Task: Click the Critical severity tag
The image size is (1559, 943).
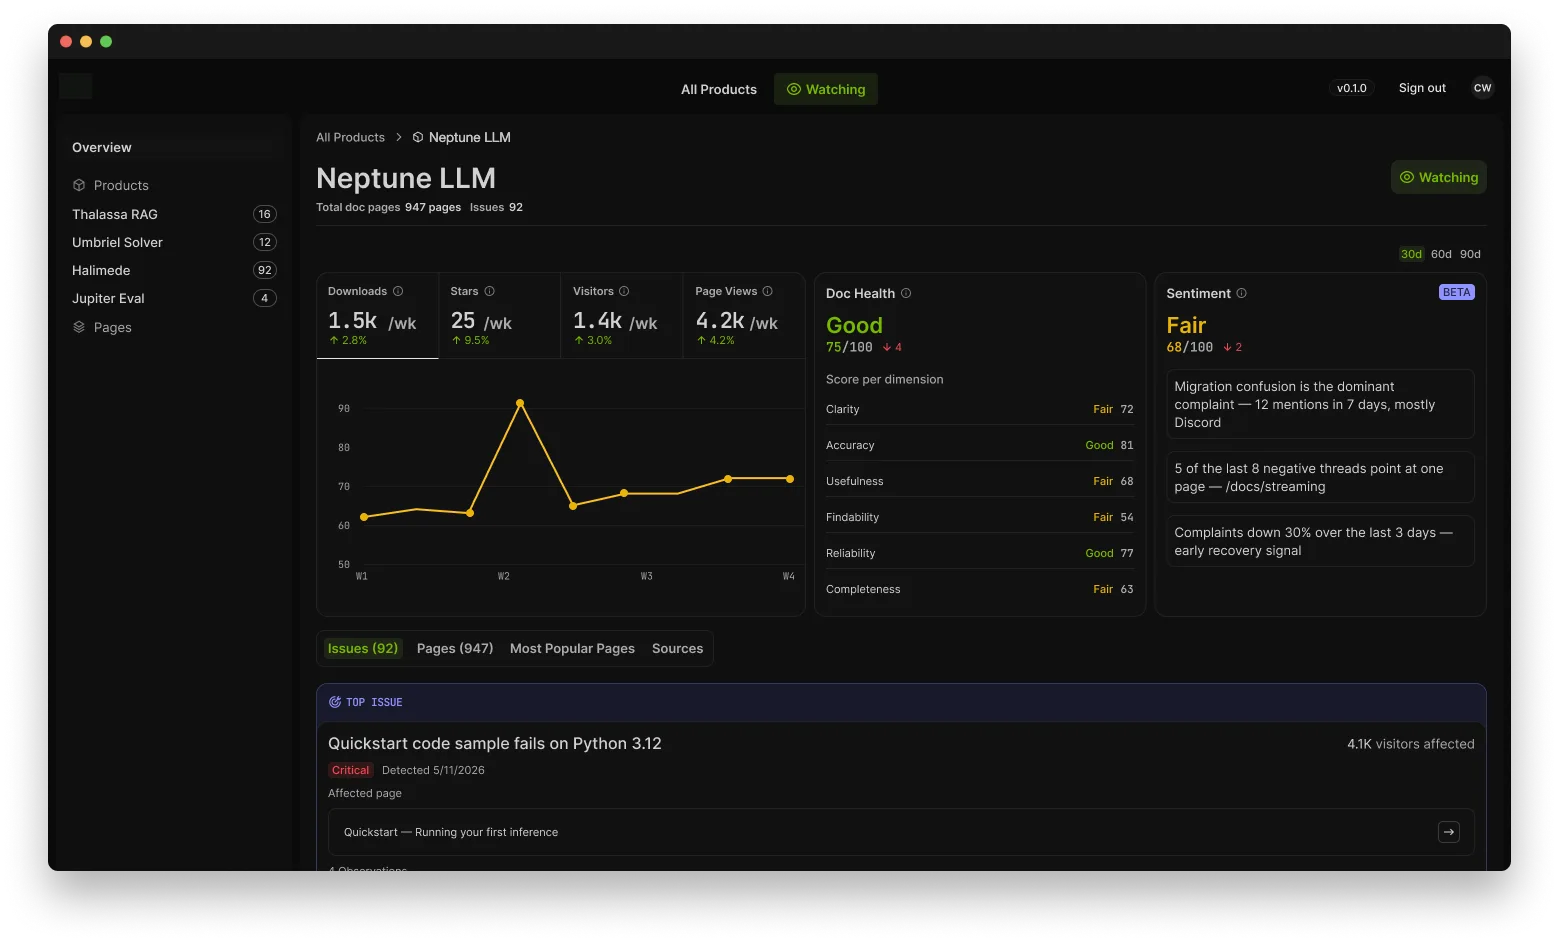Action: pos(351,770)
